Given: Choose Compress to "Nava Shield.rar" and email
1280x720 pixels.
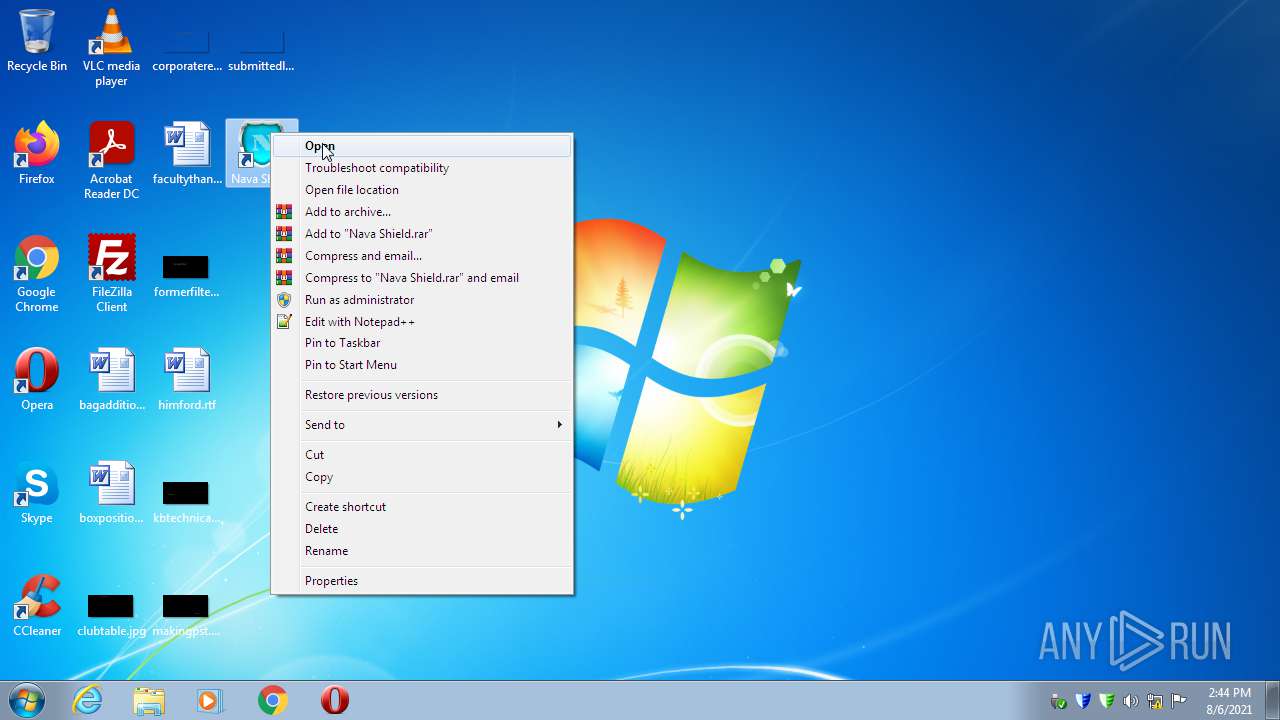Looking at the screenshot, I should click(x=422, y=278).
